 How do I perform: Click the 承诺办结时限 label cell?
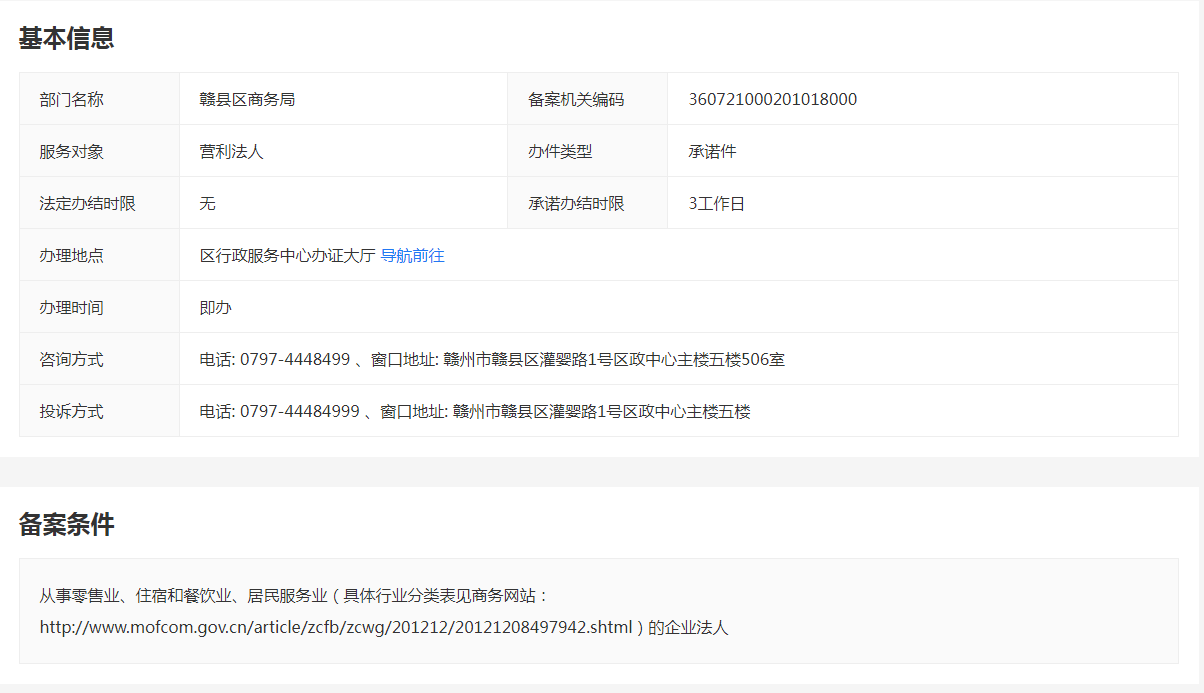pos(587,203)
